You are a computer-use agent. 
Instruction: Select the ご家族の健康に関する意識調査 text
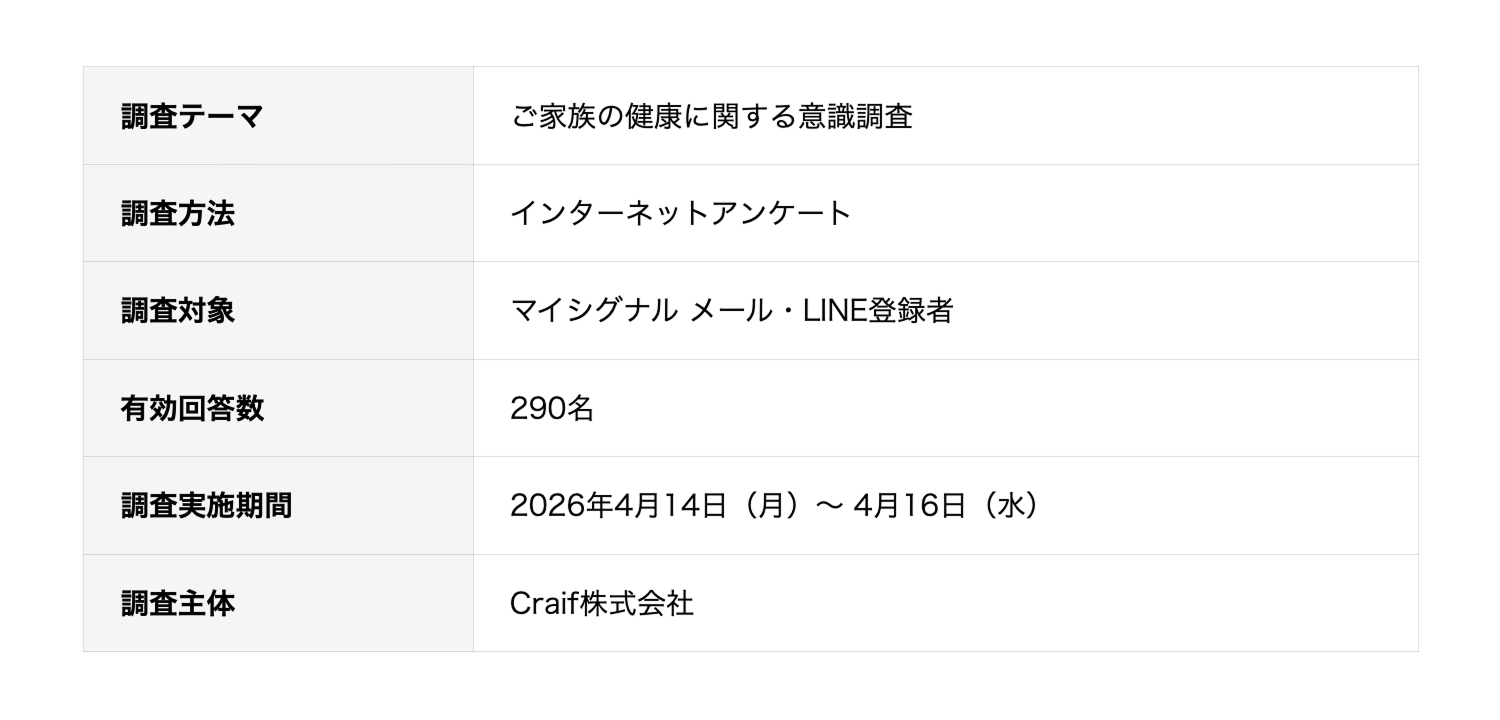711,117
